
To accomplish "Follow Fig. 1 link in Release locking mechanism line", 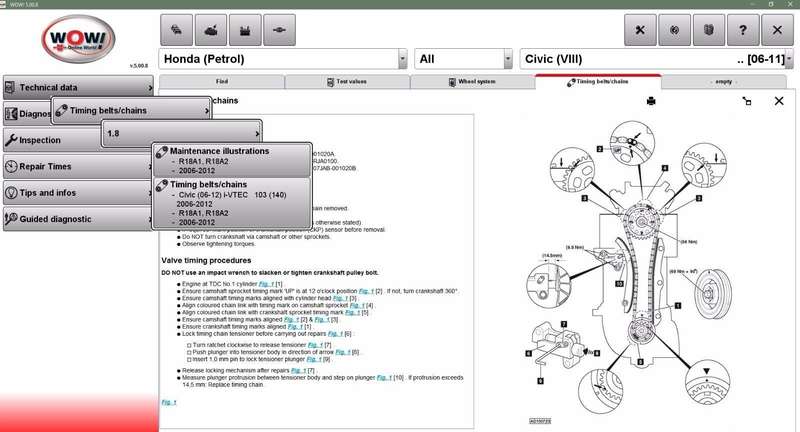I will click(298, 371).
